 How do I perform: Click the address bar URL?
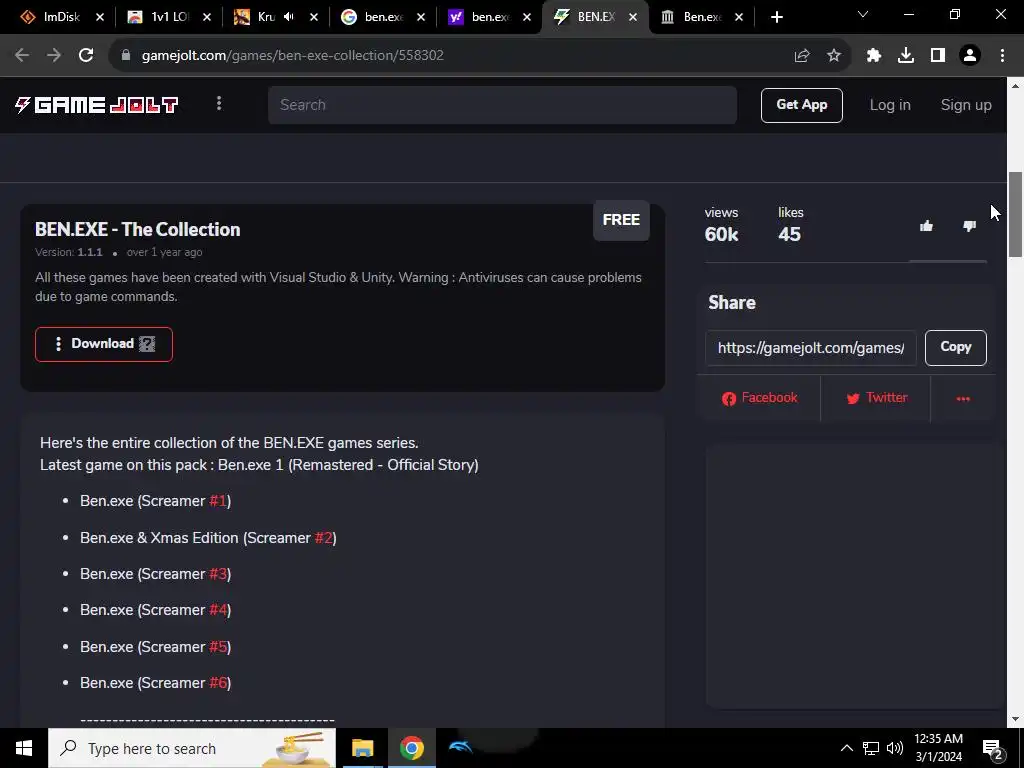tap(293, 56)
